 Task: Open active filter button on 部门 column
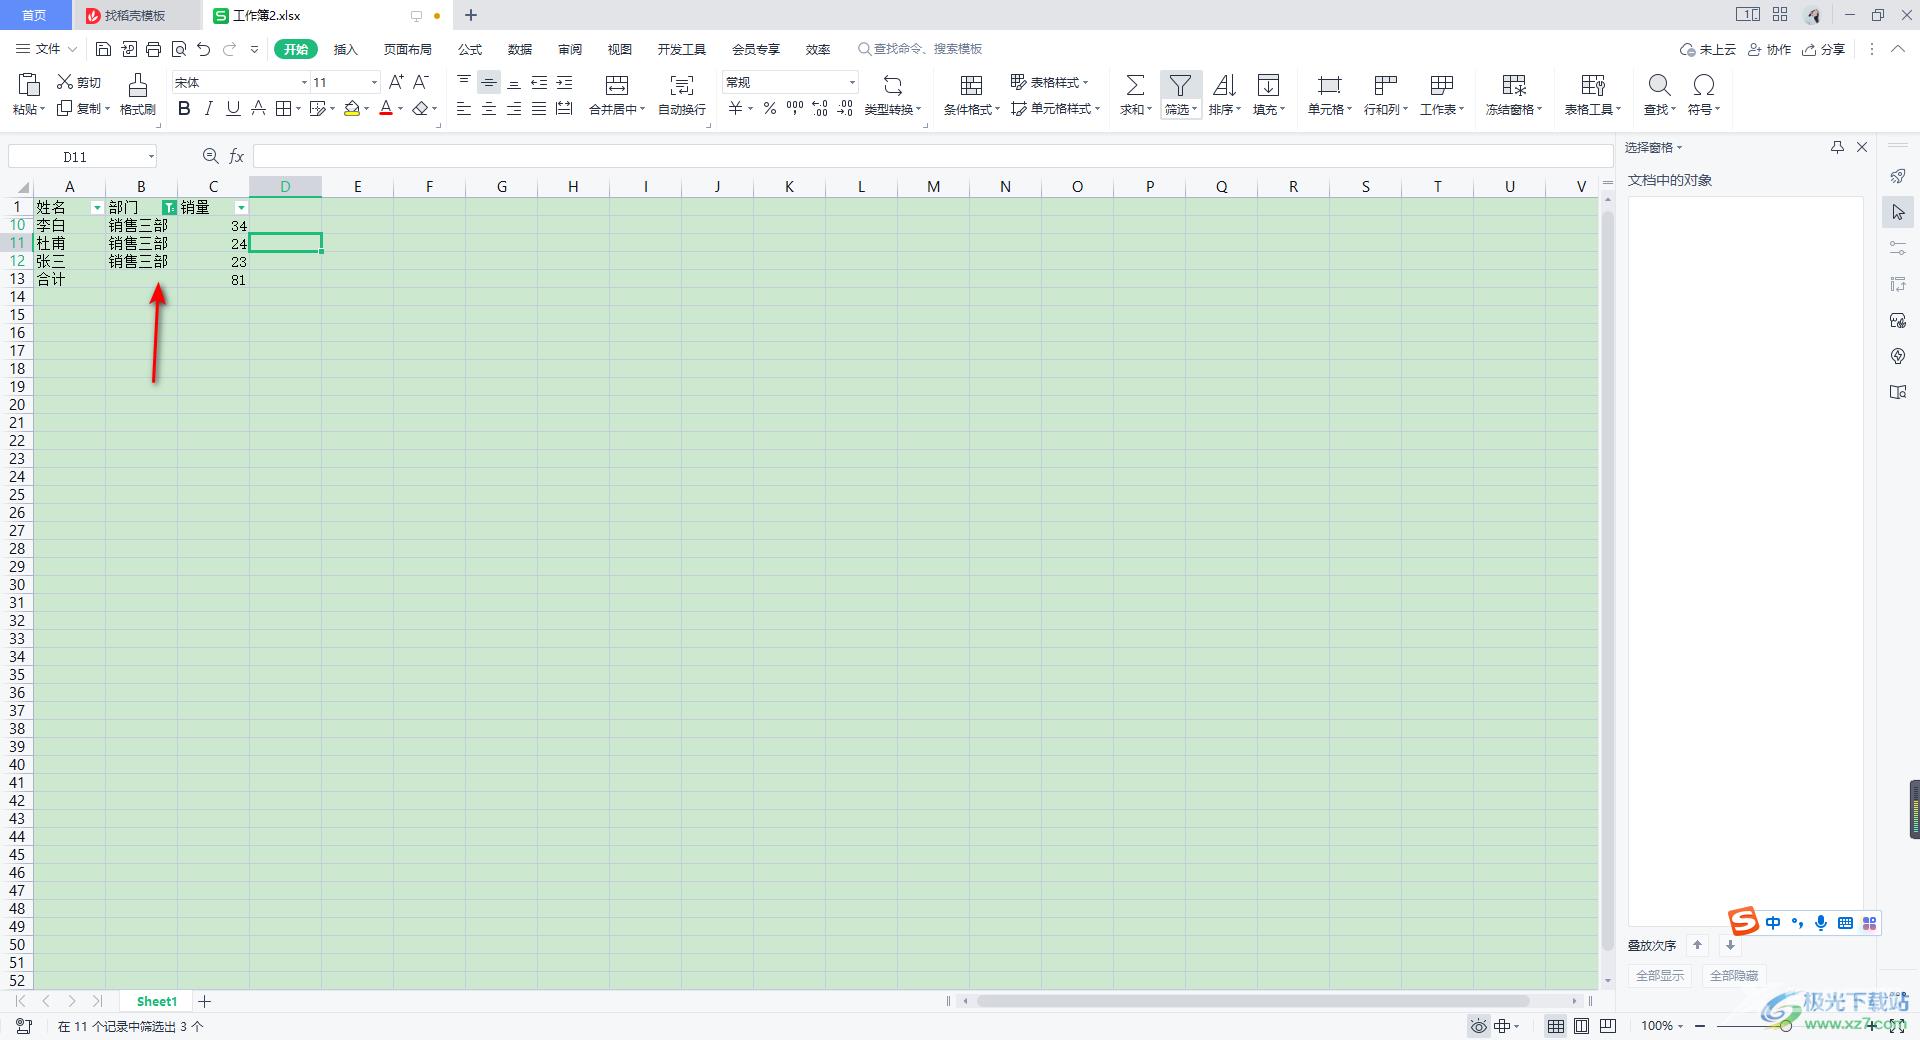pyautogui.click(x=169, y=208)
